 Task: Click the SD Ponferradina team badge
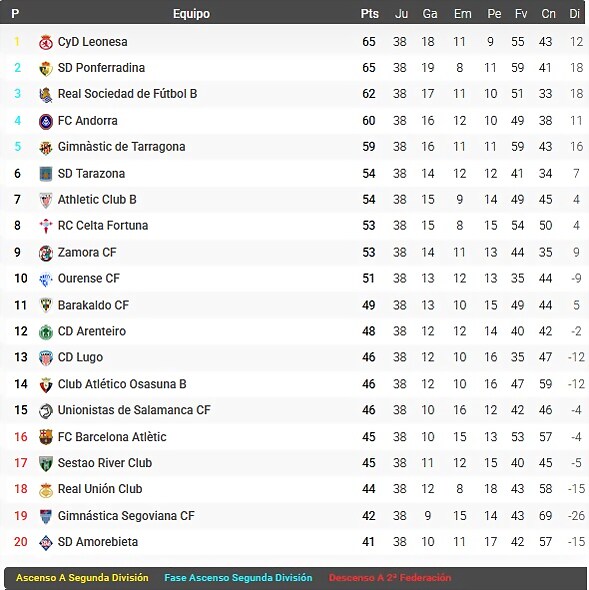click(x=46, y=68)
